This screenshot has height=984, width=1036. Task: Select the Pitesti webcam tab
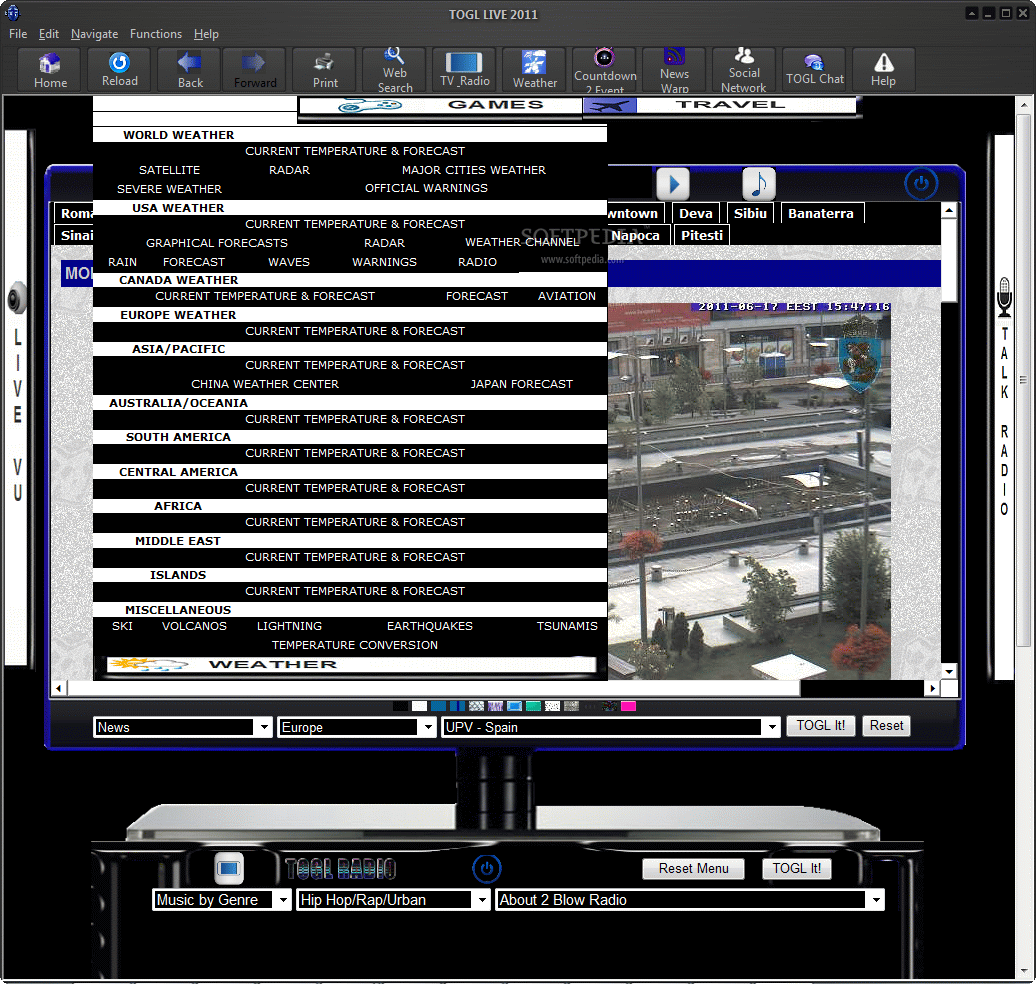702,235
